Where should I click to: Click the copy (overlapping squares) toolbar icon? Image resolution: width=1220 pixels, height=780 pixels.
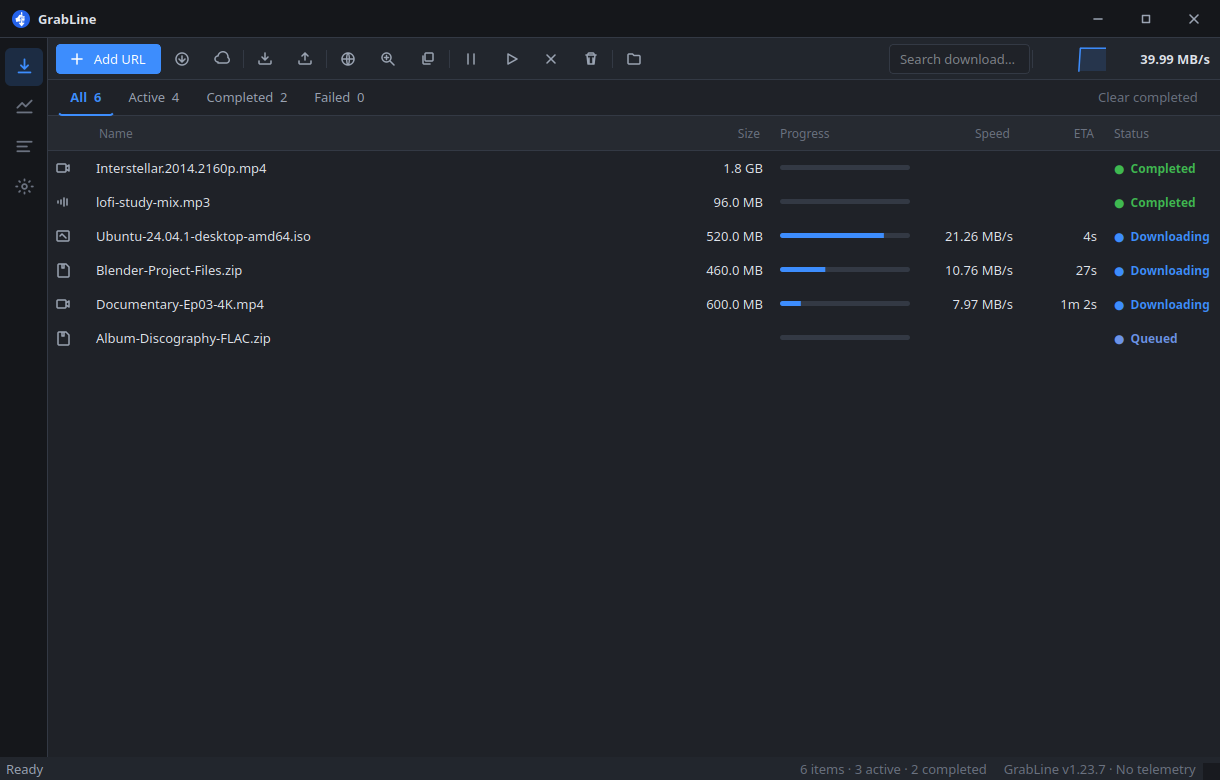click(428, 59)
